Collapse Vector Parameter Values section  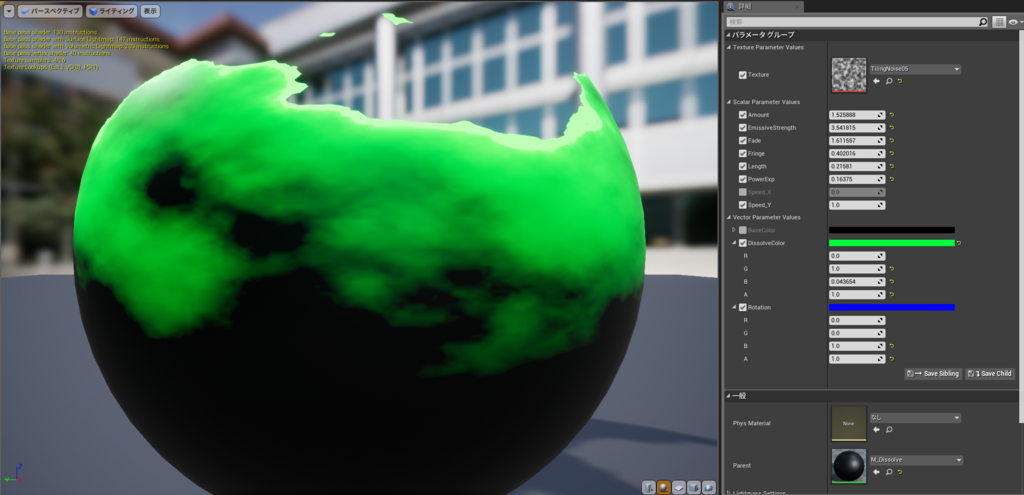(729, 217)
